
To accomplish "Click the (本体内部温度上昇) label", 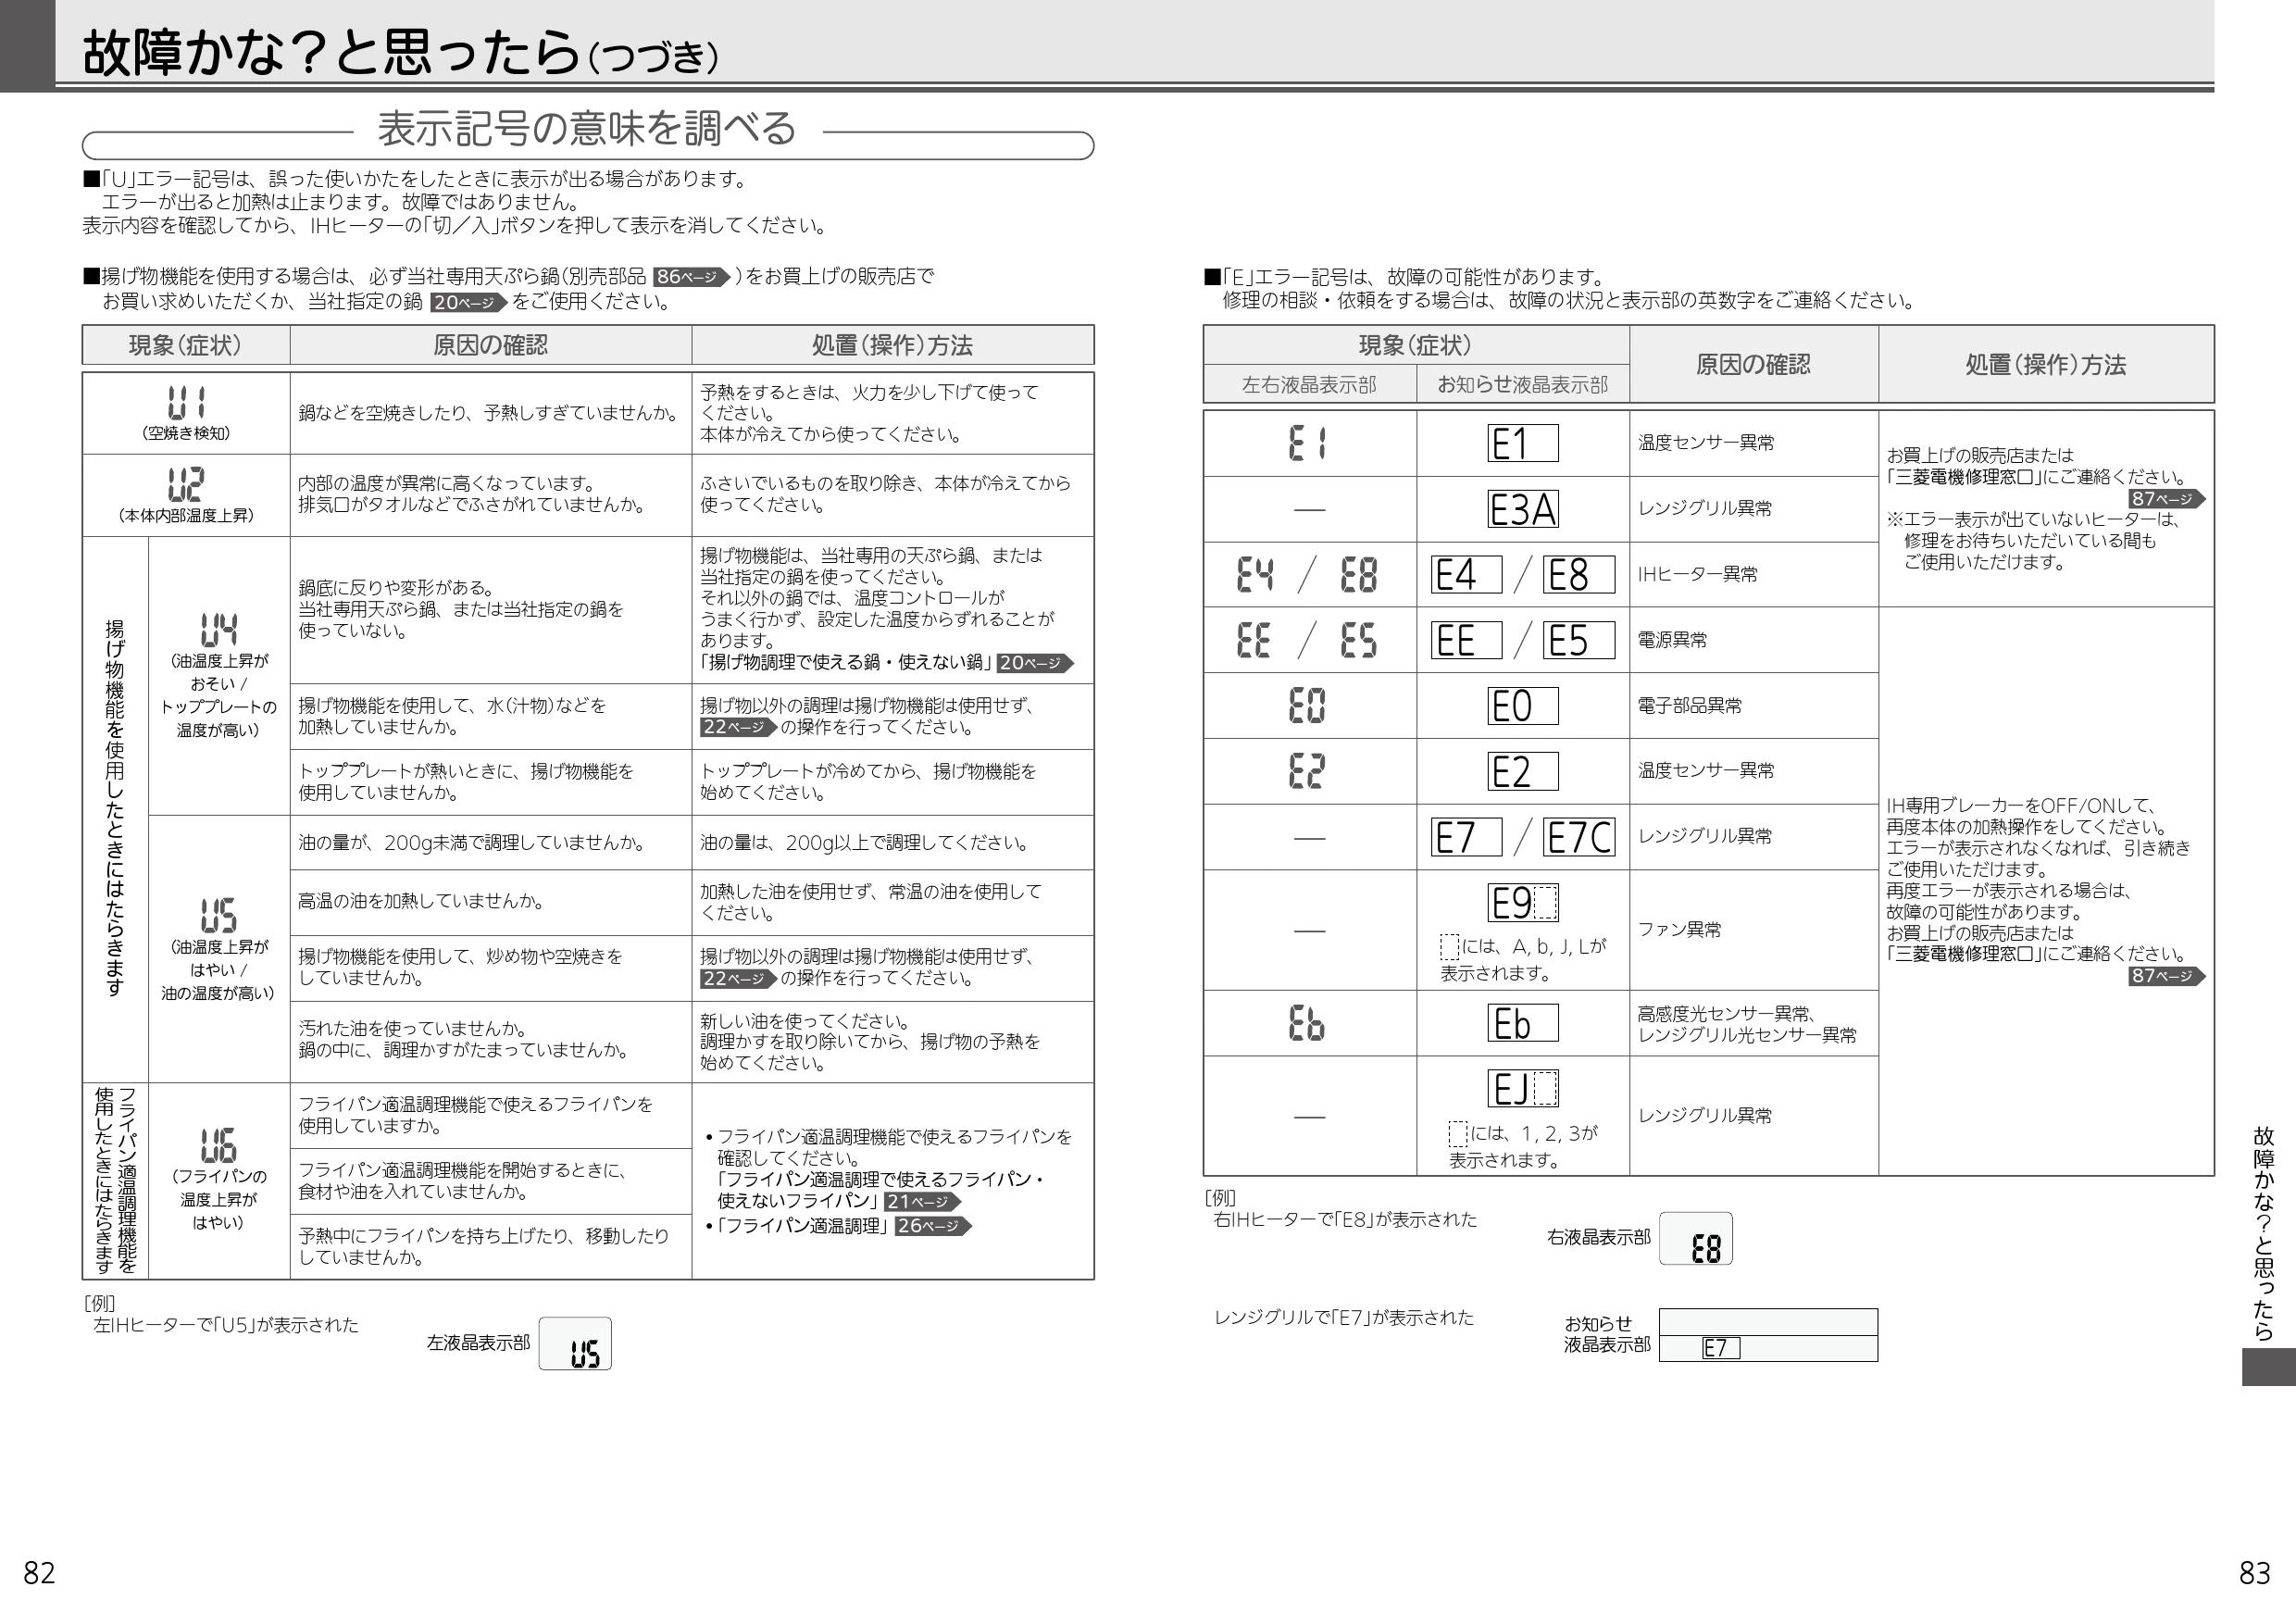I will [x=186, y=516].
